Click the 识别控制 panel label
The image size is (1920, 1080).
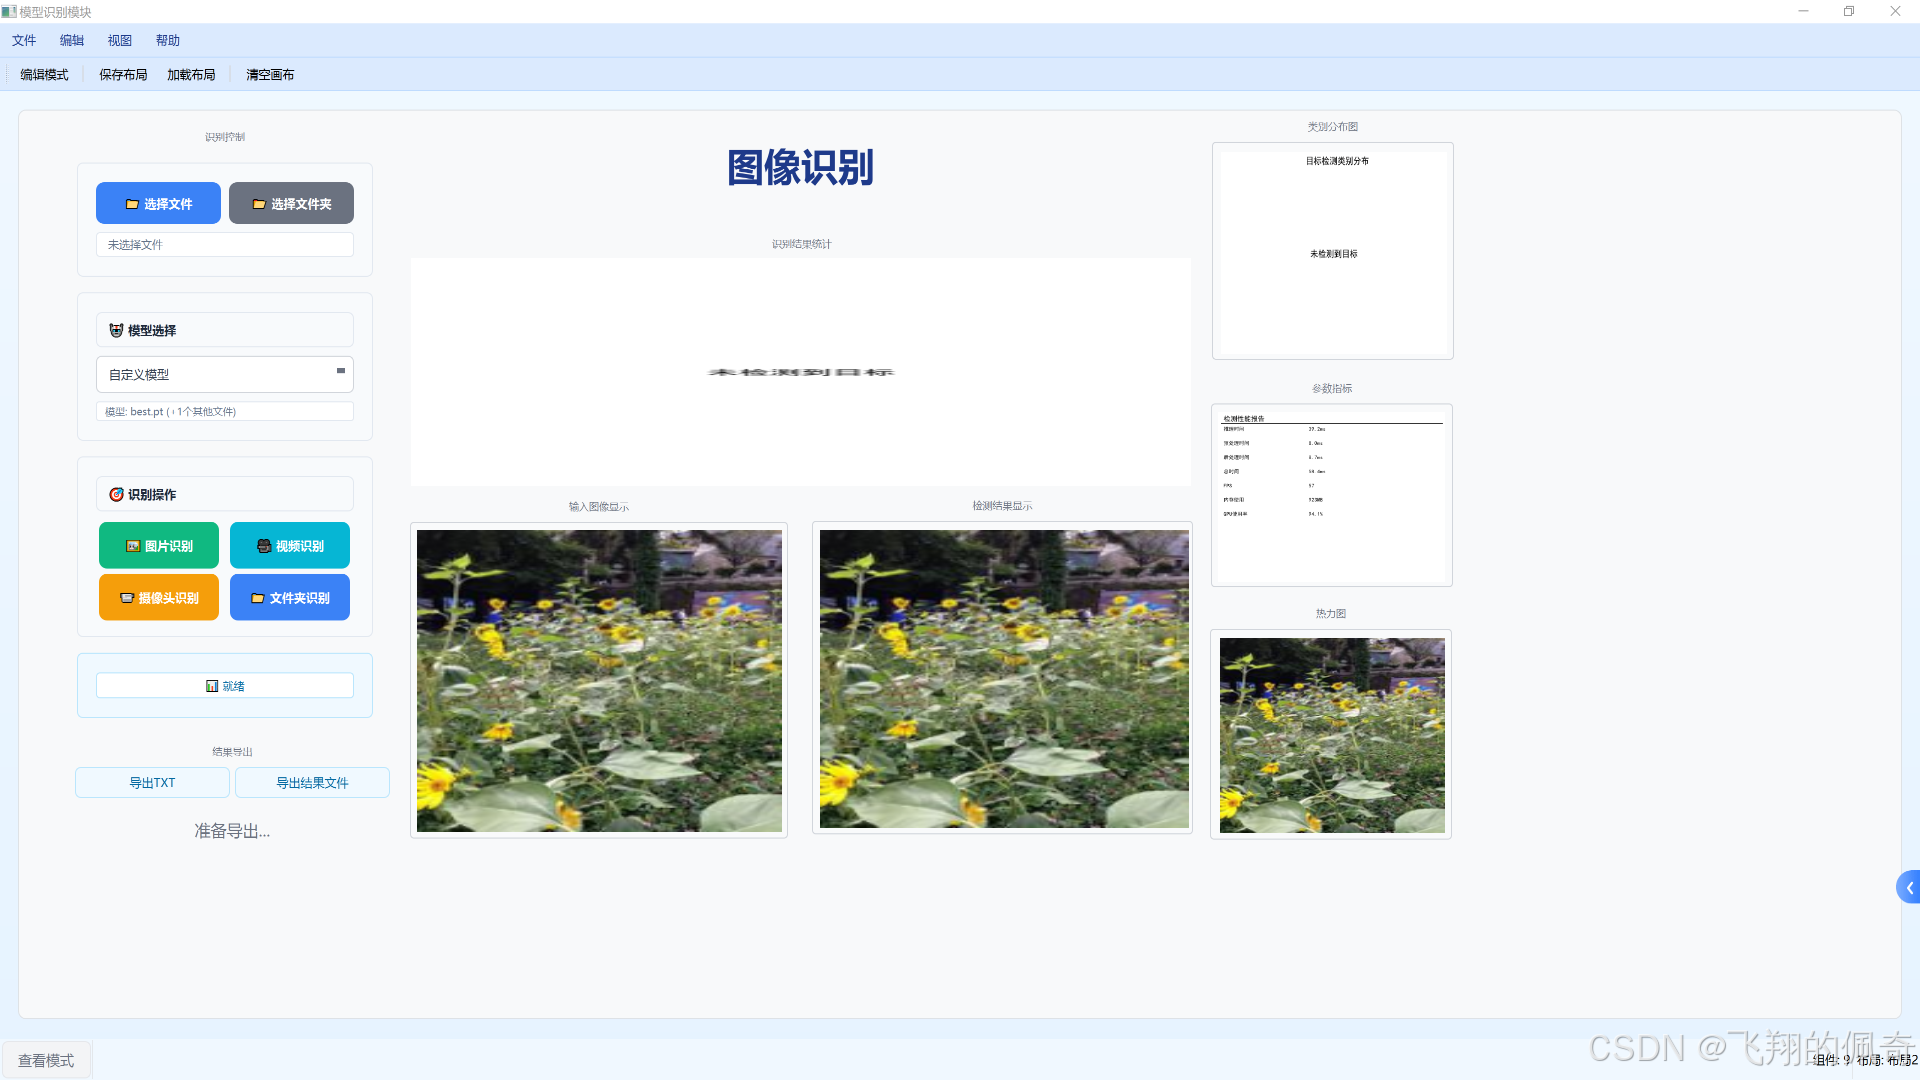click(x=225, y=137)
